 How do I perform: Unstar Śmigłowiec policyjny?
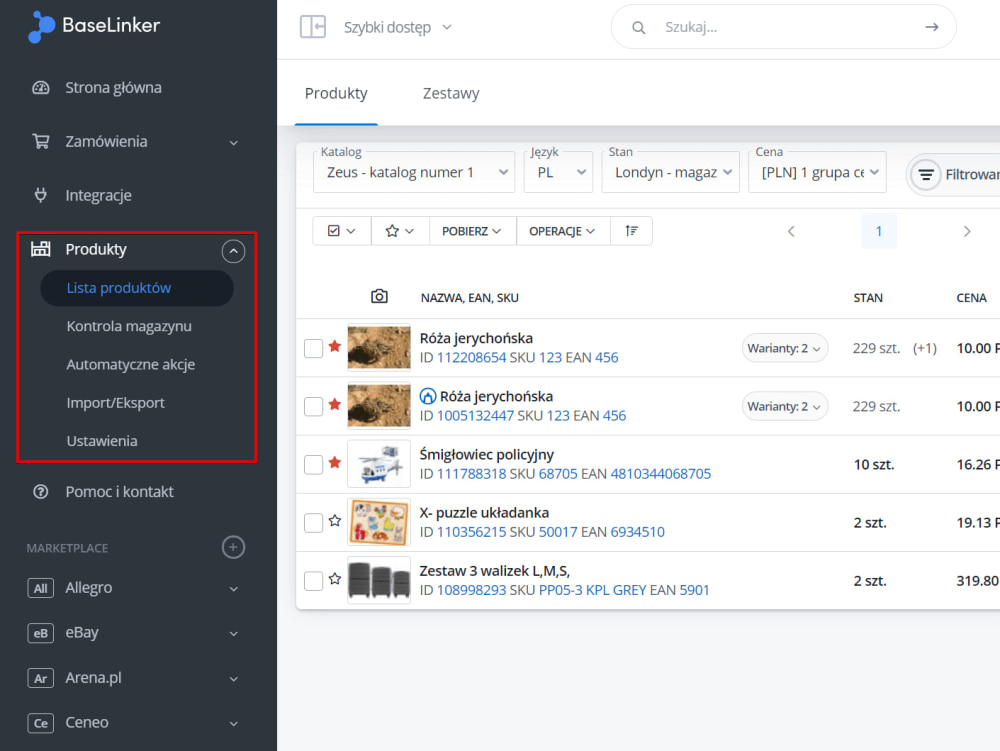pos(335,462)
